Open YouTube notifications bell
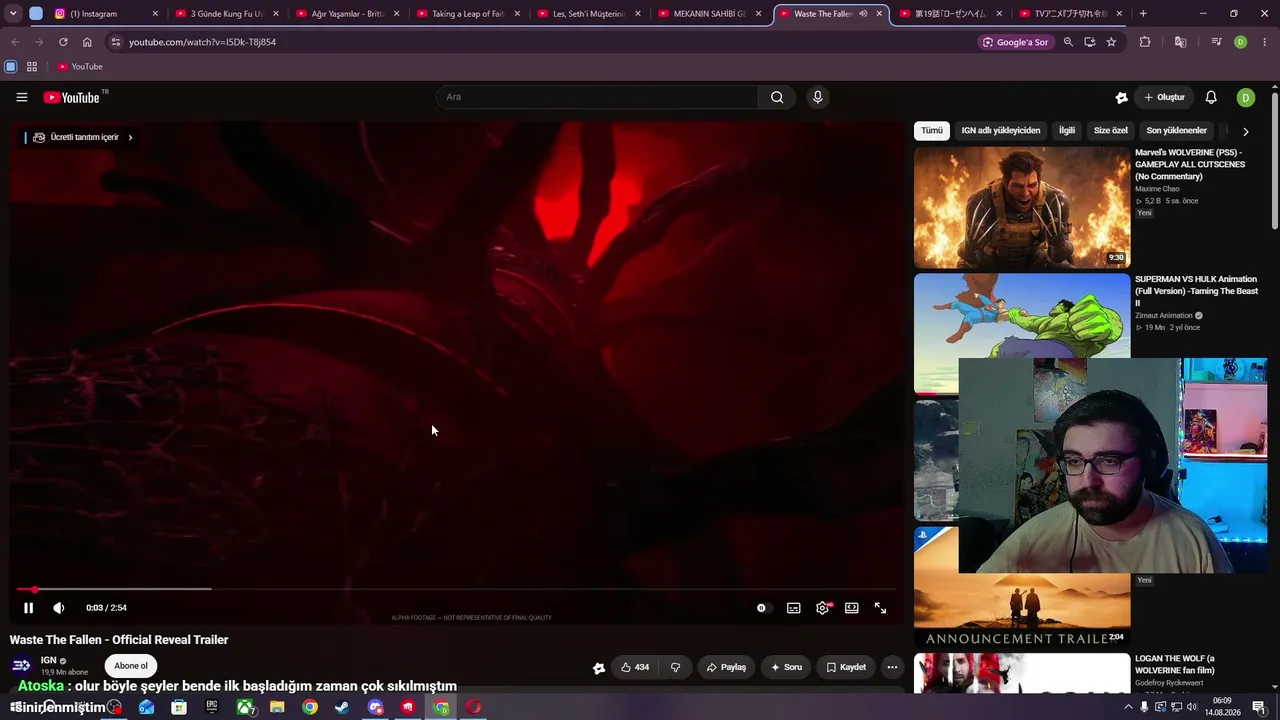 pyautogui.click(x=1211, y=97)
